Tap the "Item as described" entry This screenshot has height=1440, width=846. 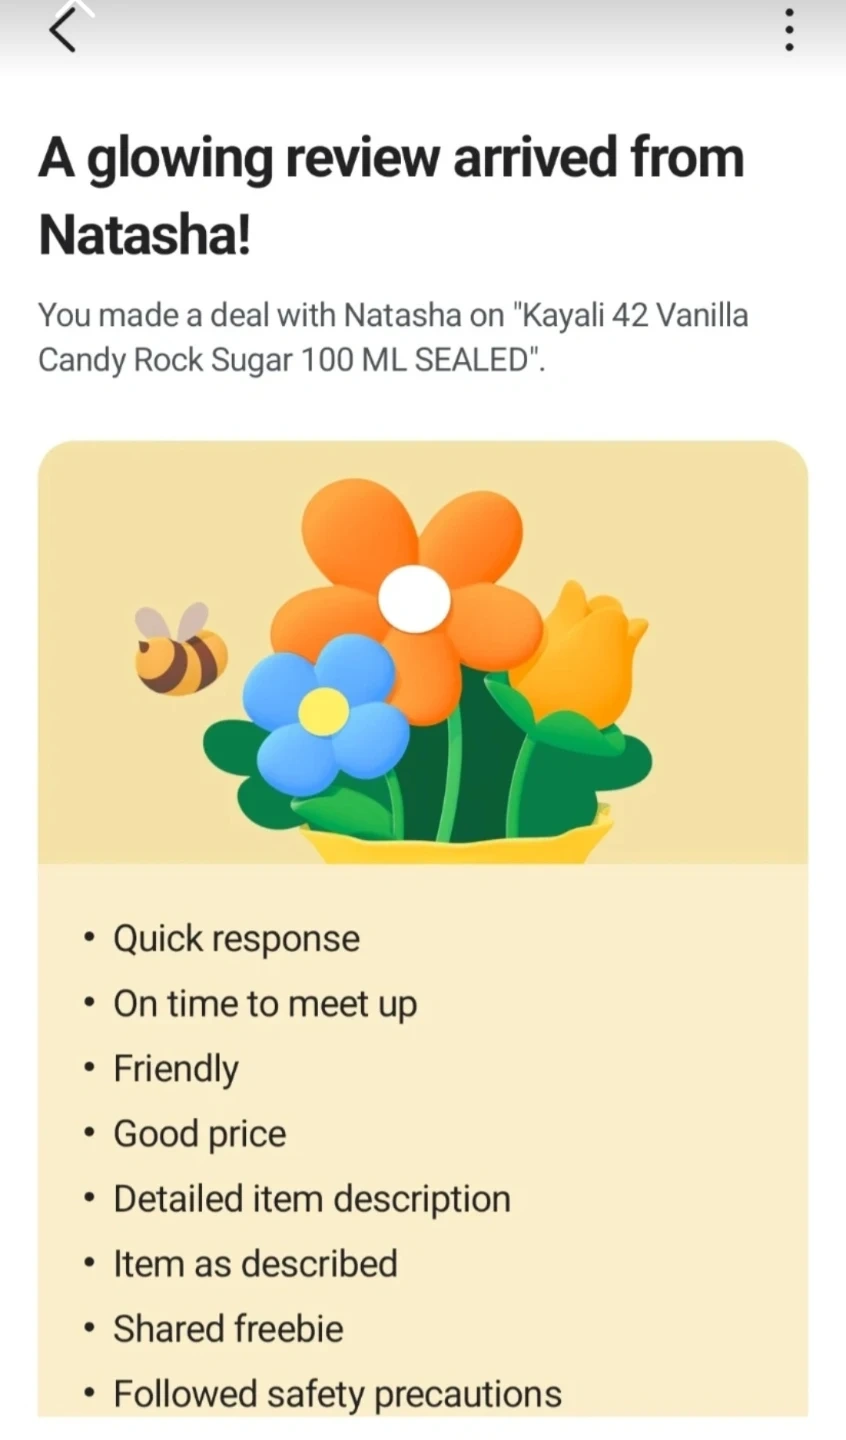pos(255,1264)
